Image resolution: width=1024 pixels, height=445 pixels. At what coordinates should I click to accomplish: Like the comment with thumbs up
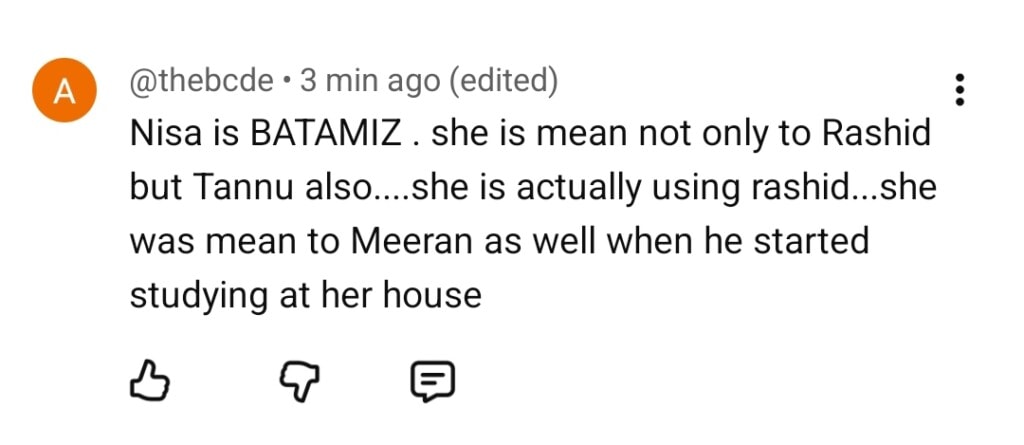coord(149,379)
